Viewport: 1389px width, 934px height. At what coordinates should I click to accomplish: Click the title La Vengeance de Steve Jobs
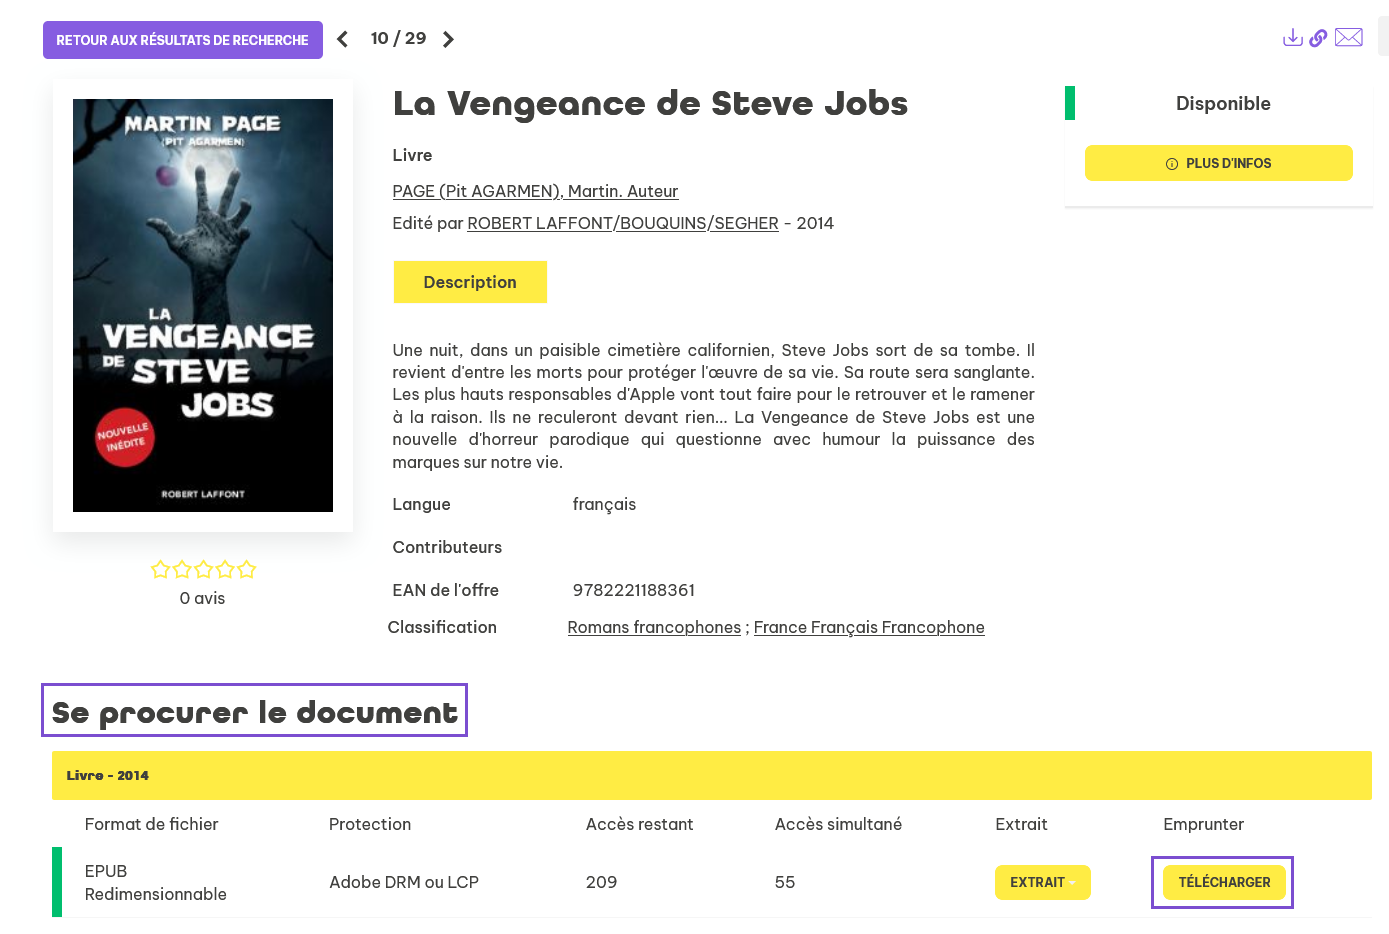pyautogui.click(x=650, y=103)
